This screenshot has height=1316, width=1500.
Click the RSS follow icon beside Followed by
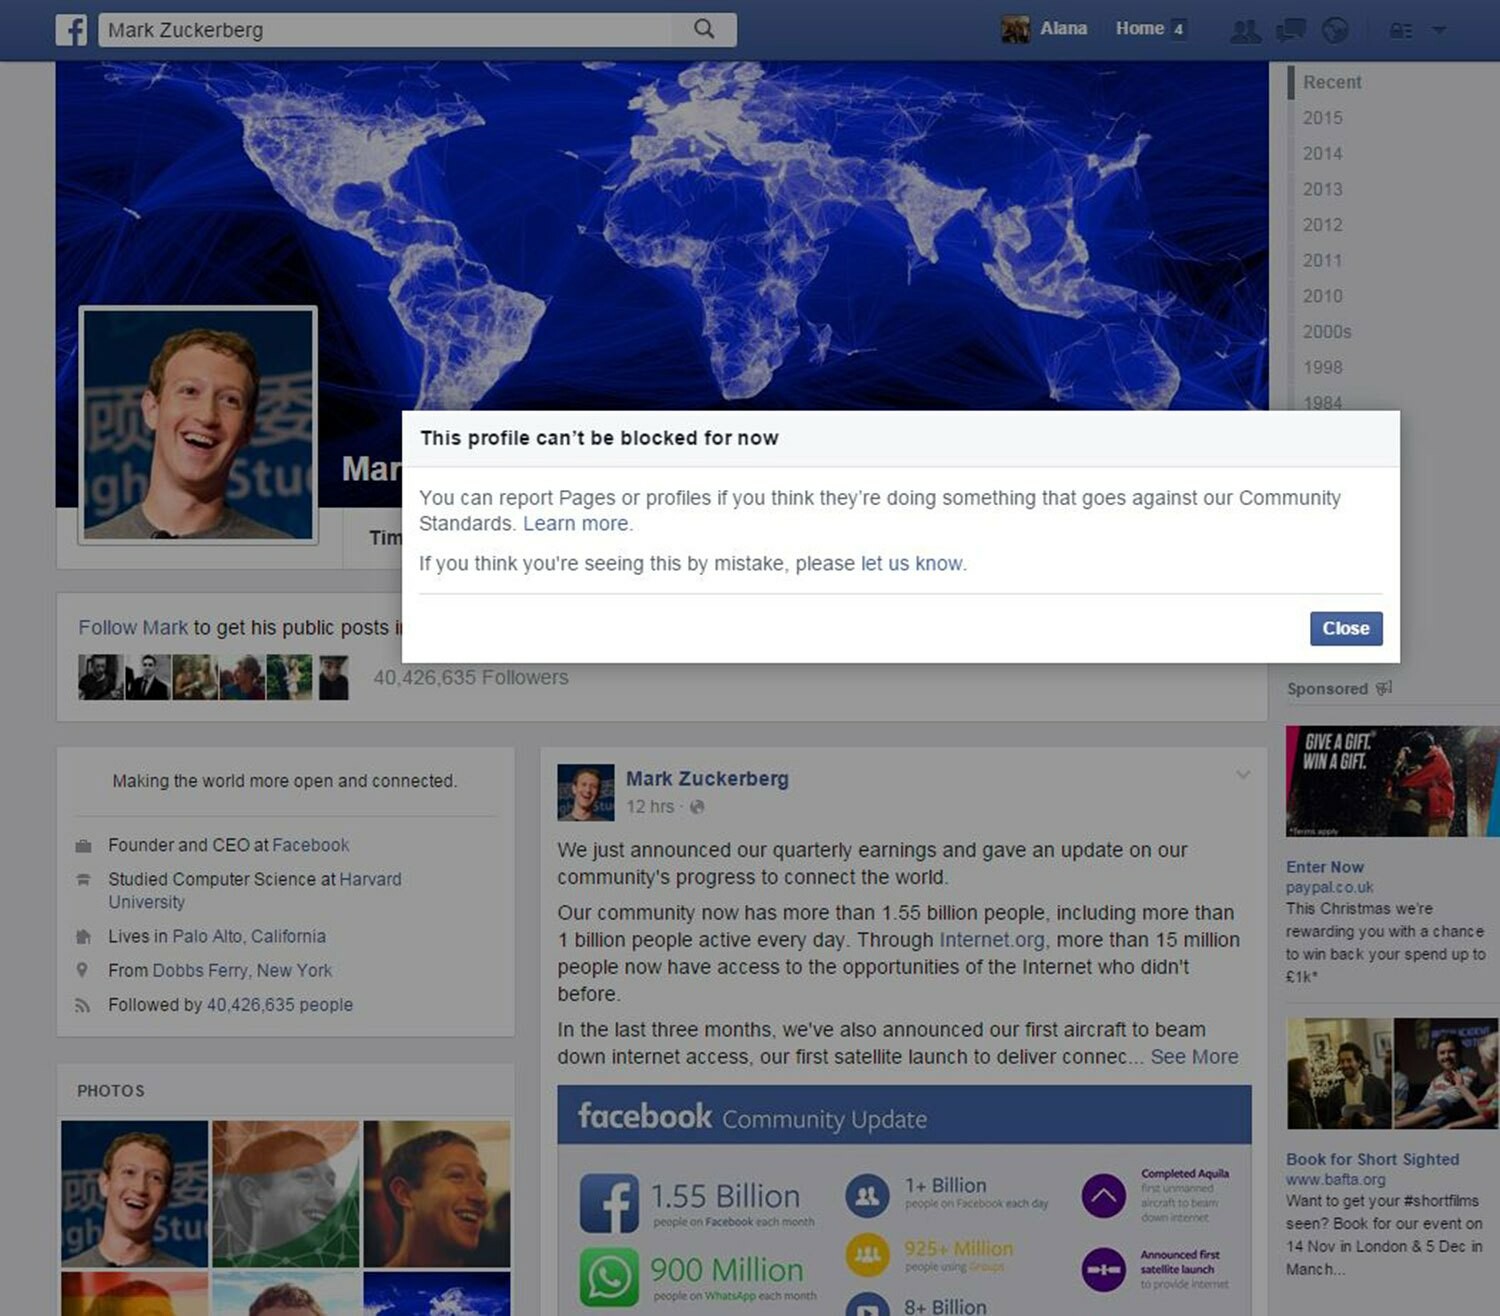83,1005
